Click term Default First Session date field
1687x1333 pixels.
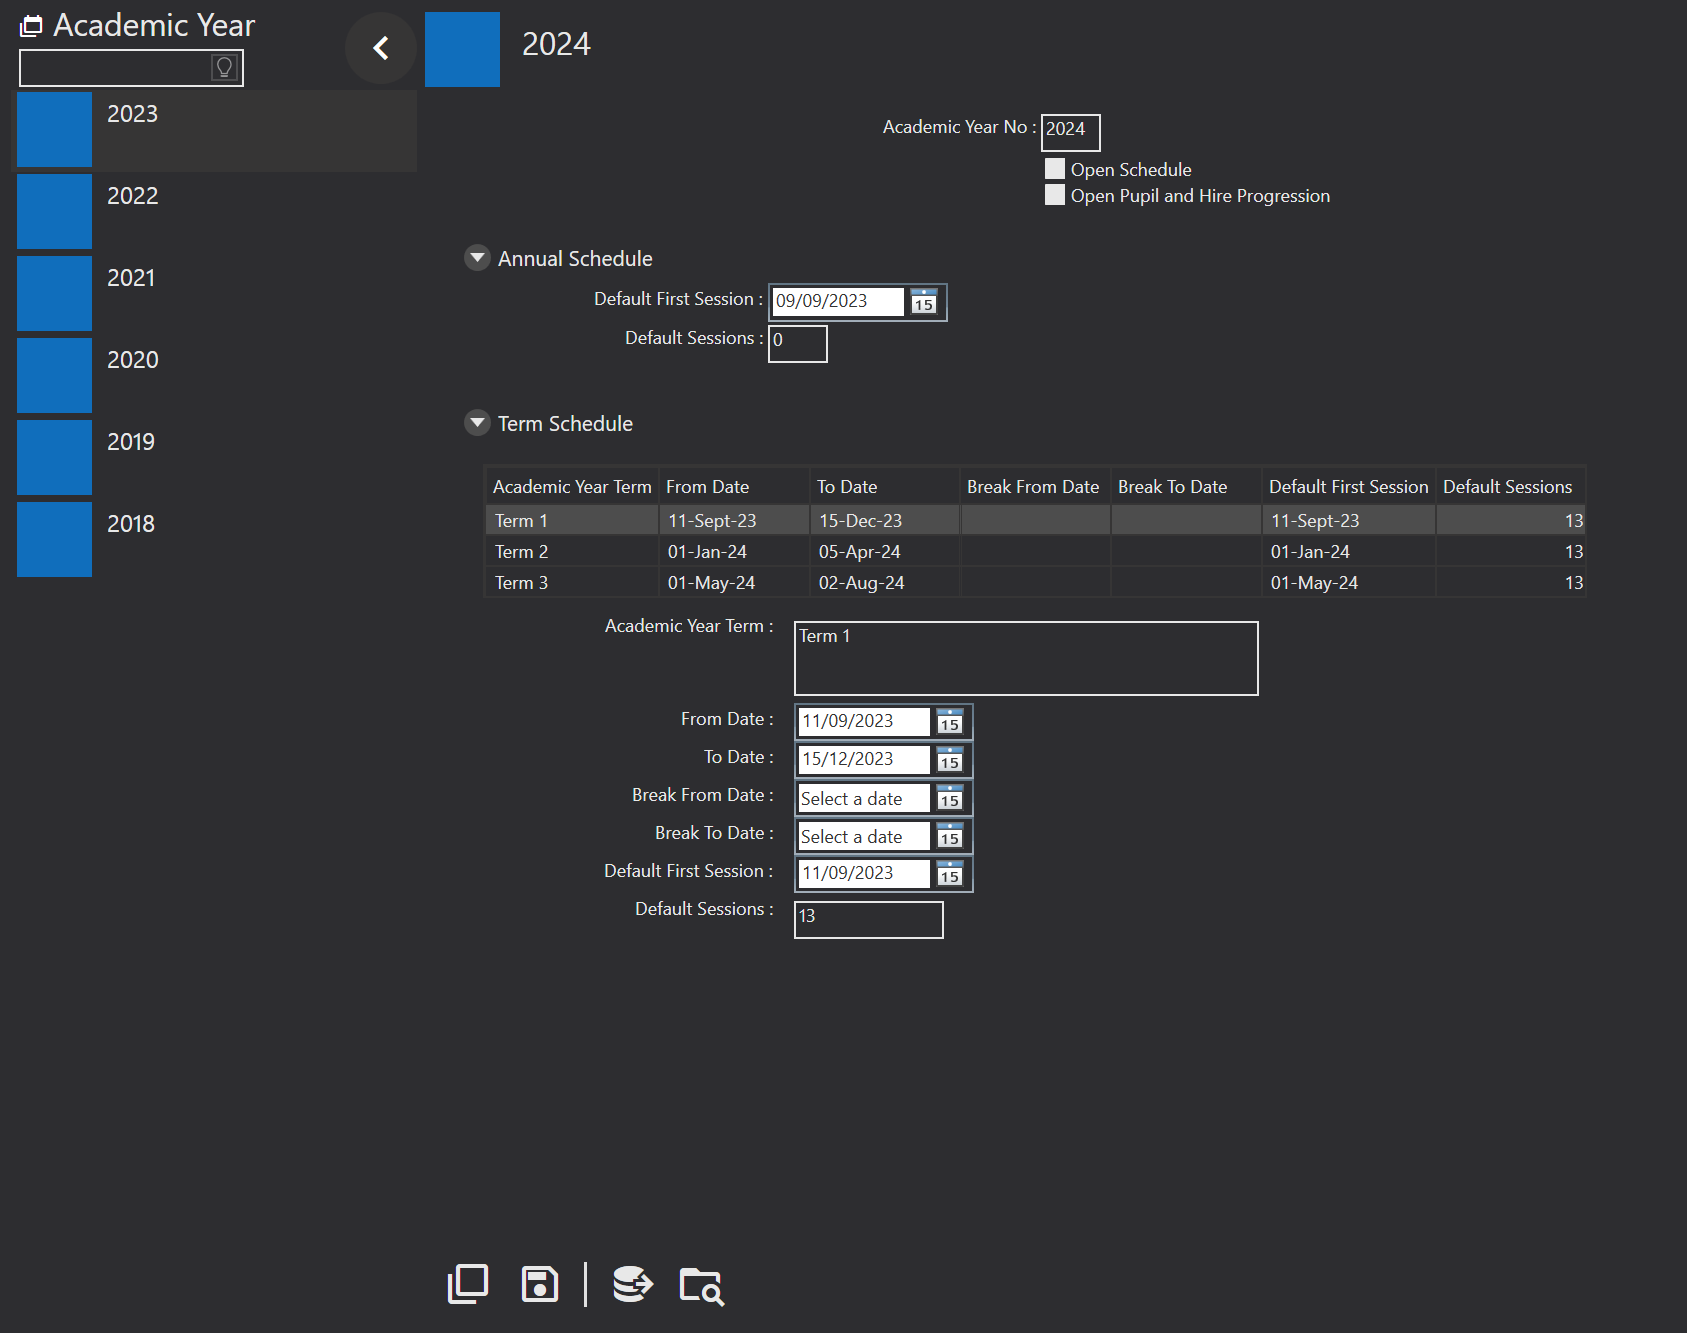pos(864,874)
